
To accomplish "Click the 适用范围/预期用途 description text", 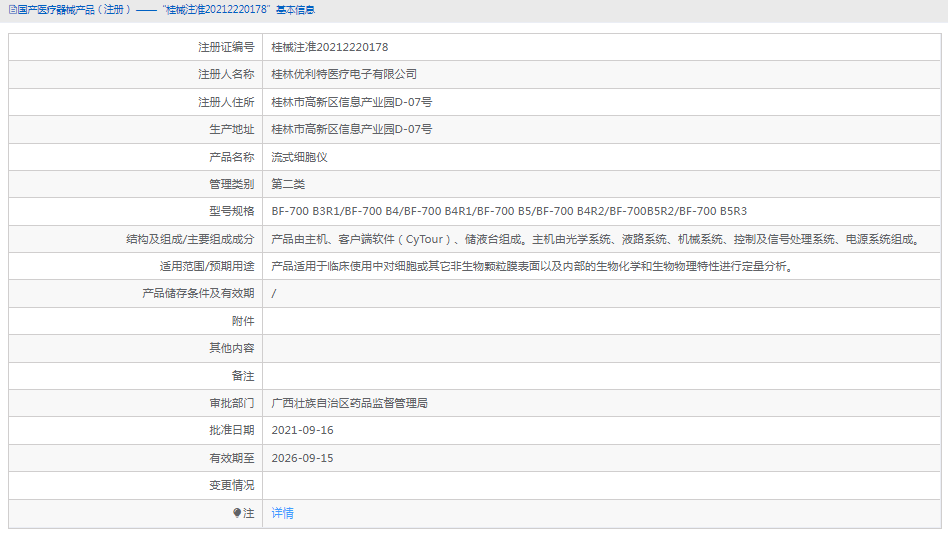I will click(532, 266).
